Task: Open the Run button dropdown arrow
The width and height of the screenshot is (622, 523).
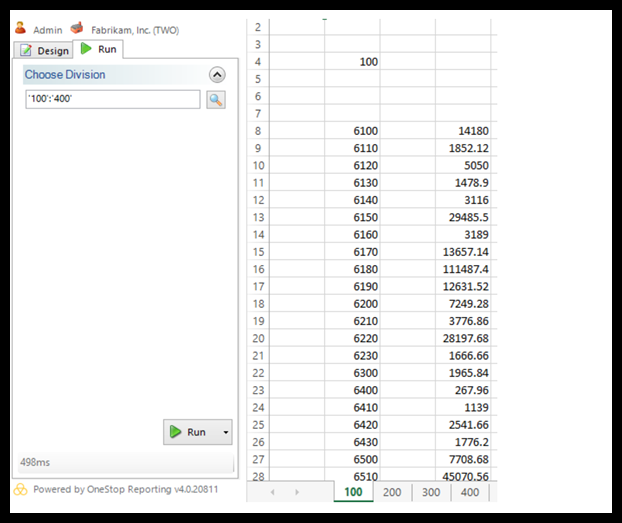Action: click(226, 432)
